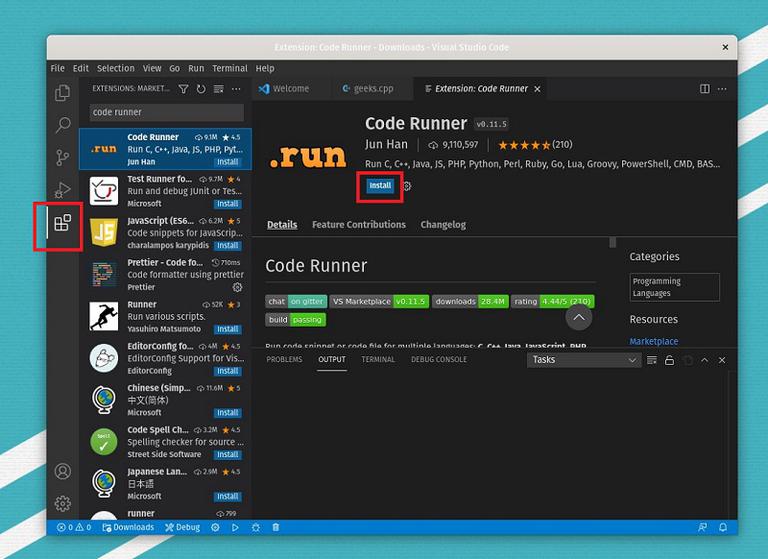Switch to the Welcome tab

click(291, 89)
